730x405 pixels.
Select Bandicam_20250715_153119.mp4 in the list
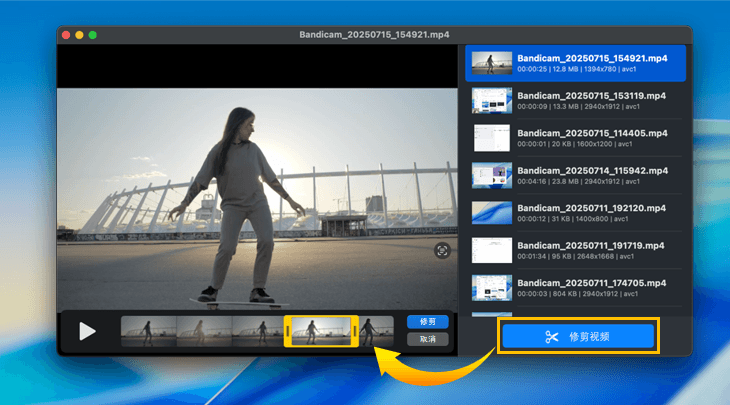pos(575,101)
